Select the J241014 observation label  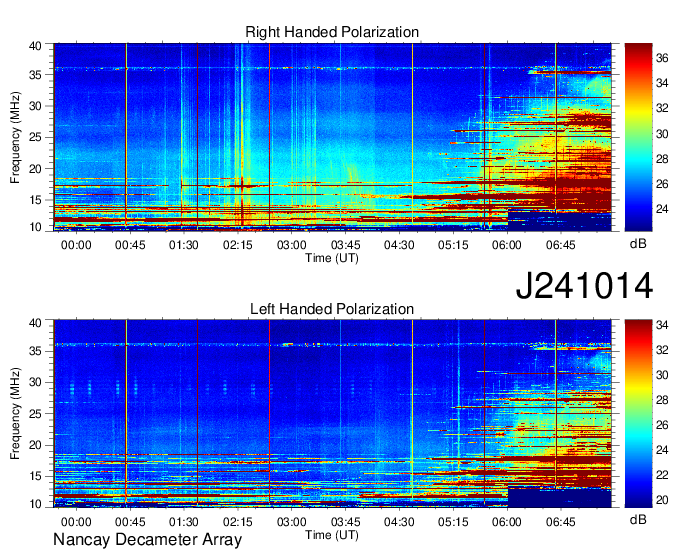(584, 285)
